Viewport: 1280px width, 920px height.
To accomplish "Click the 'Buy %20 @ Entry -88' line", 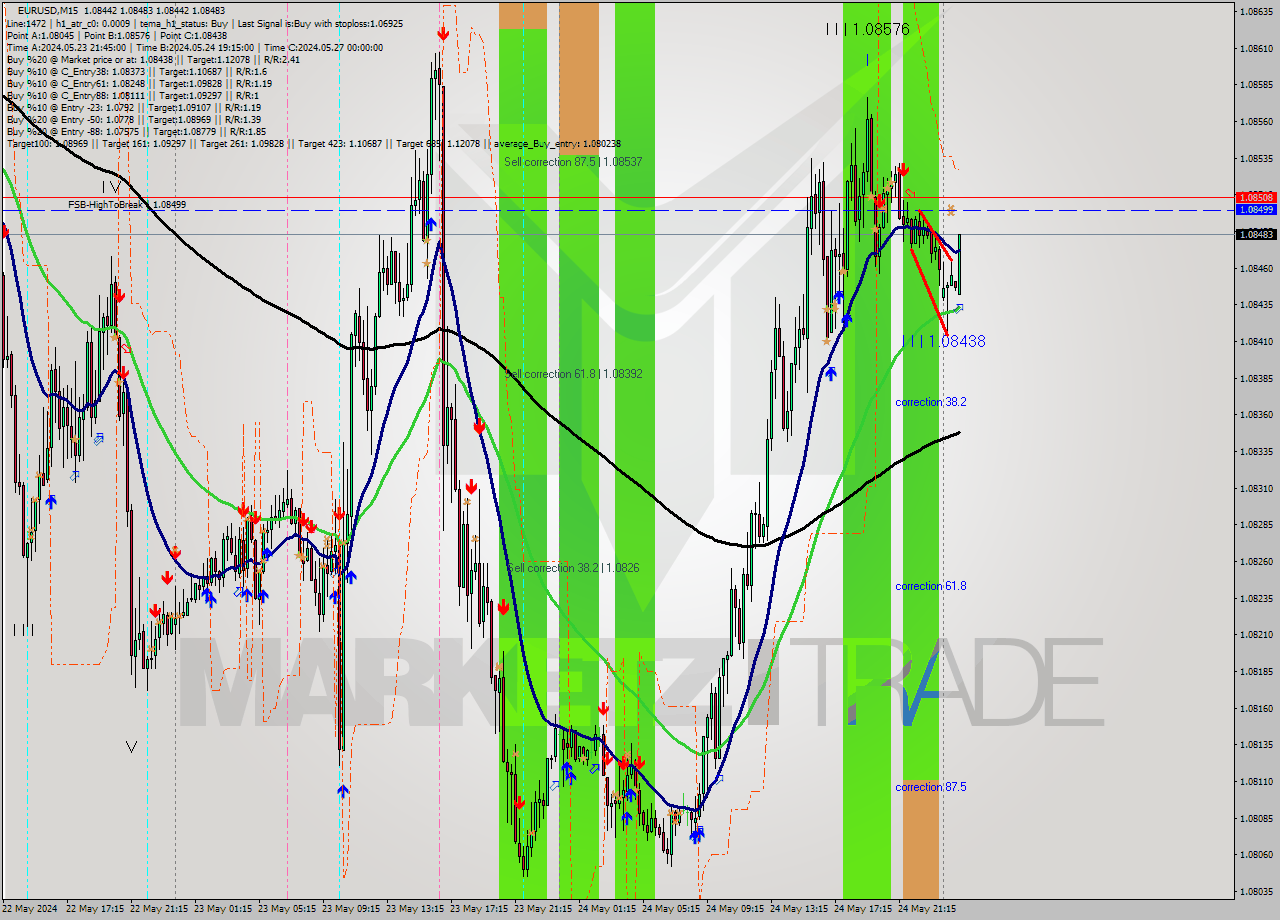I will click(x=136, y=131).
